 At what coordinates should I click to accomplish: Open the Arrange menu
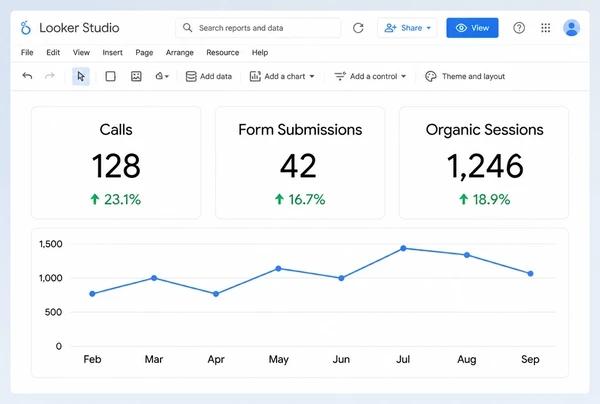pos(179,52)
